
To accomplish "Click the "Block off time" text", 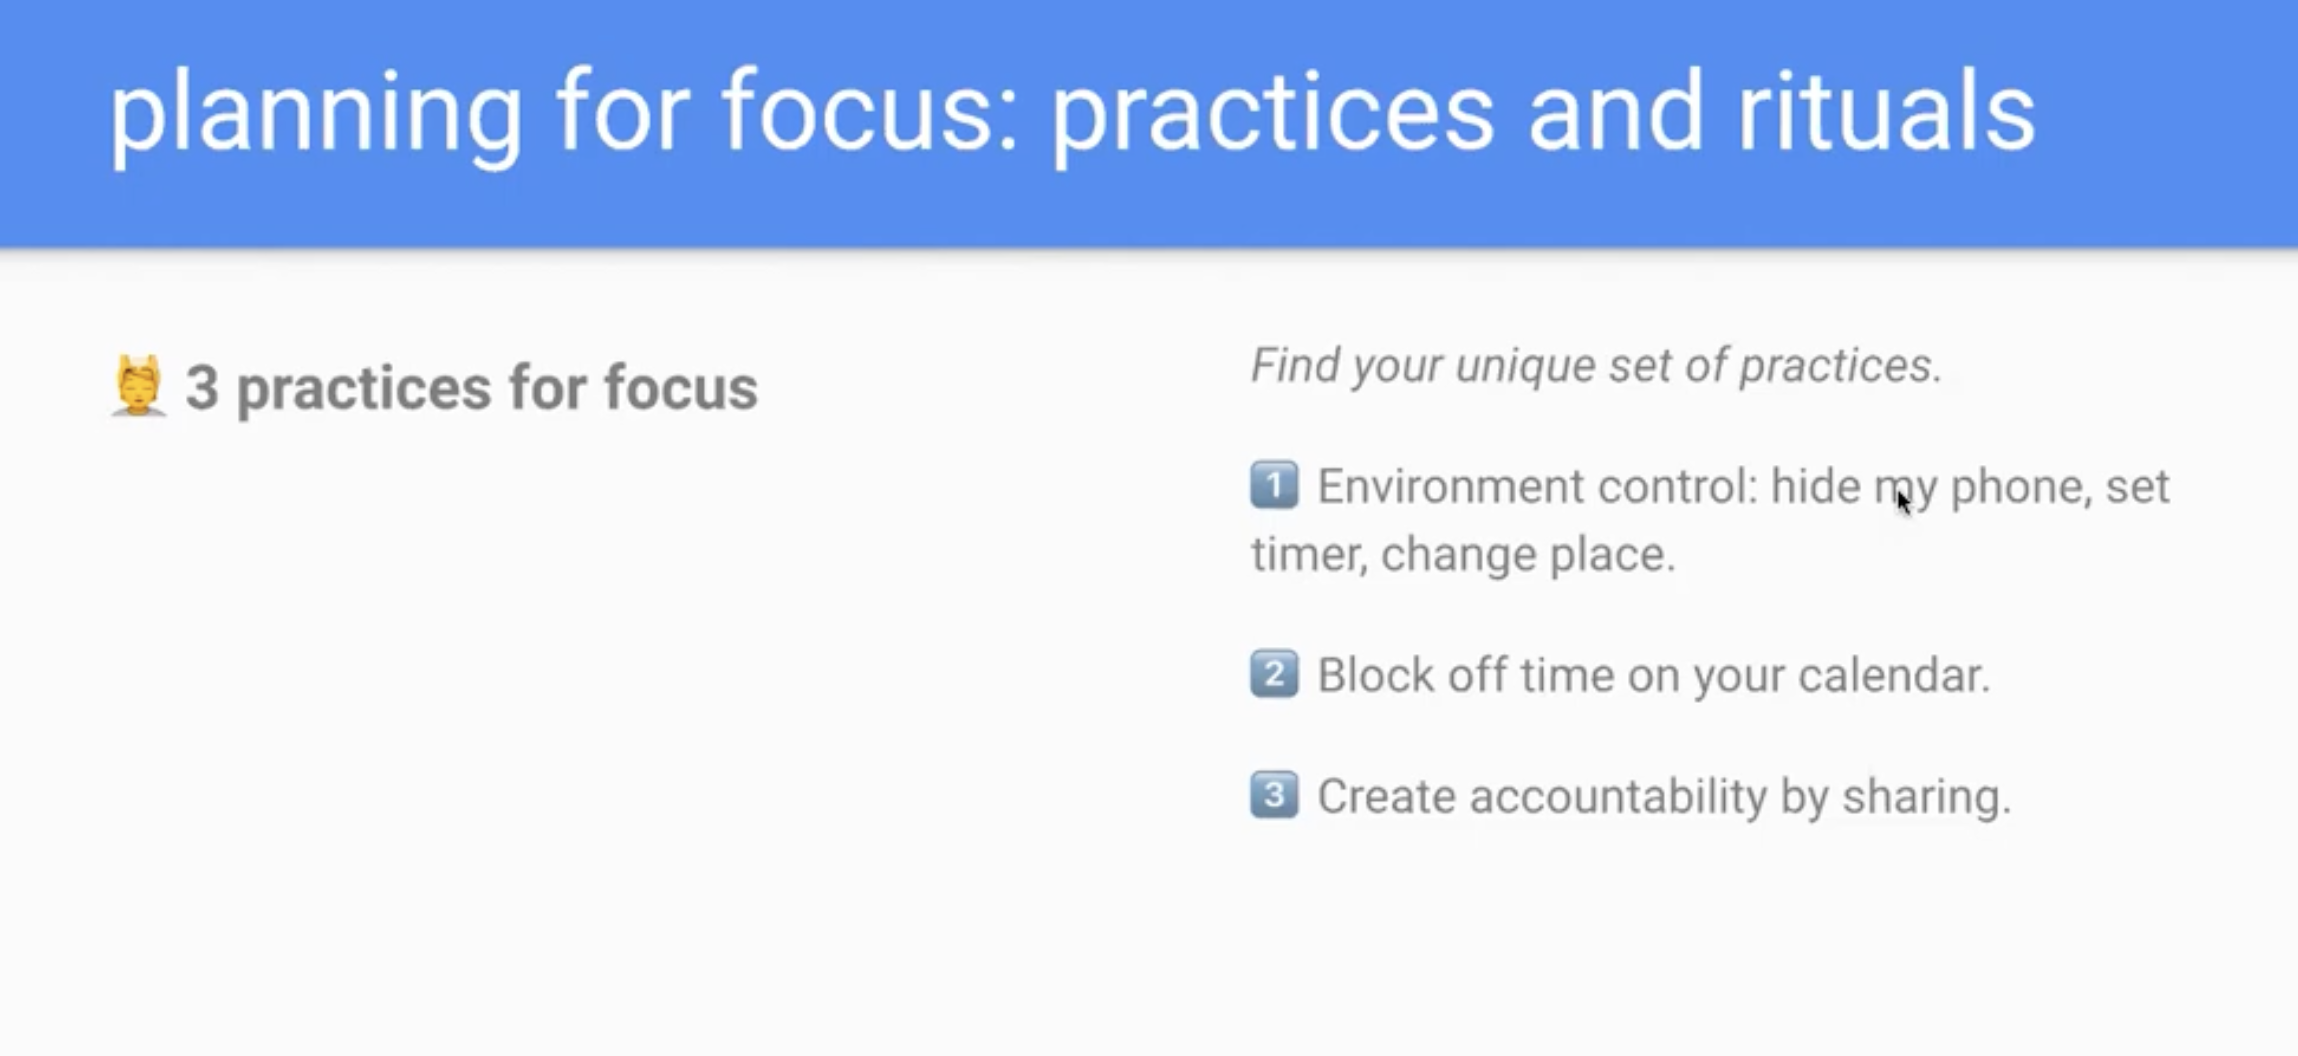I will (x=1465, y=675).
